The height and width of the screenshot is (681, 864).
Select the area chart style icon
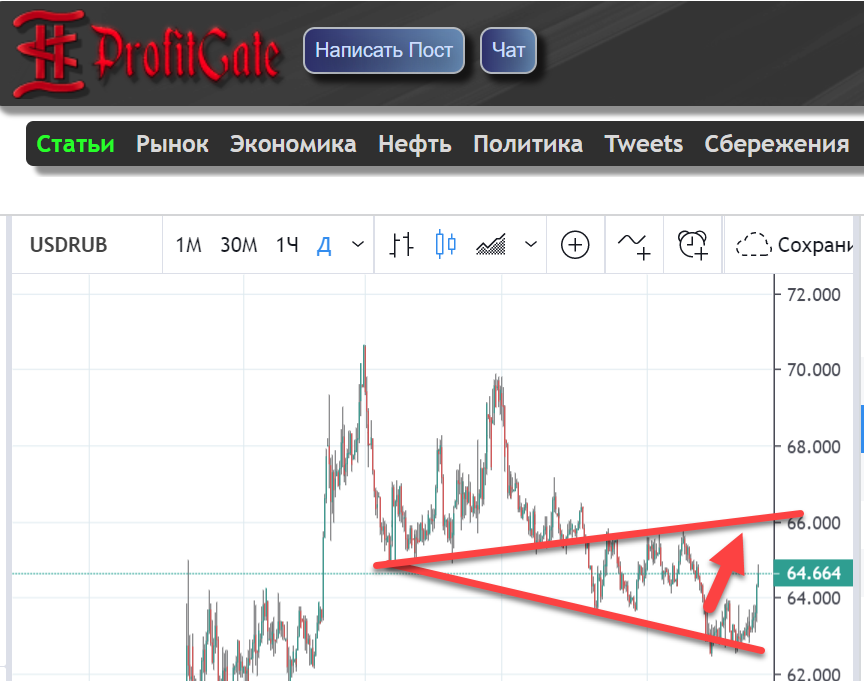(490, 245)
